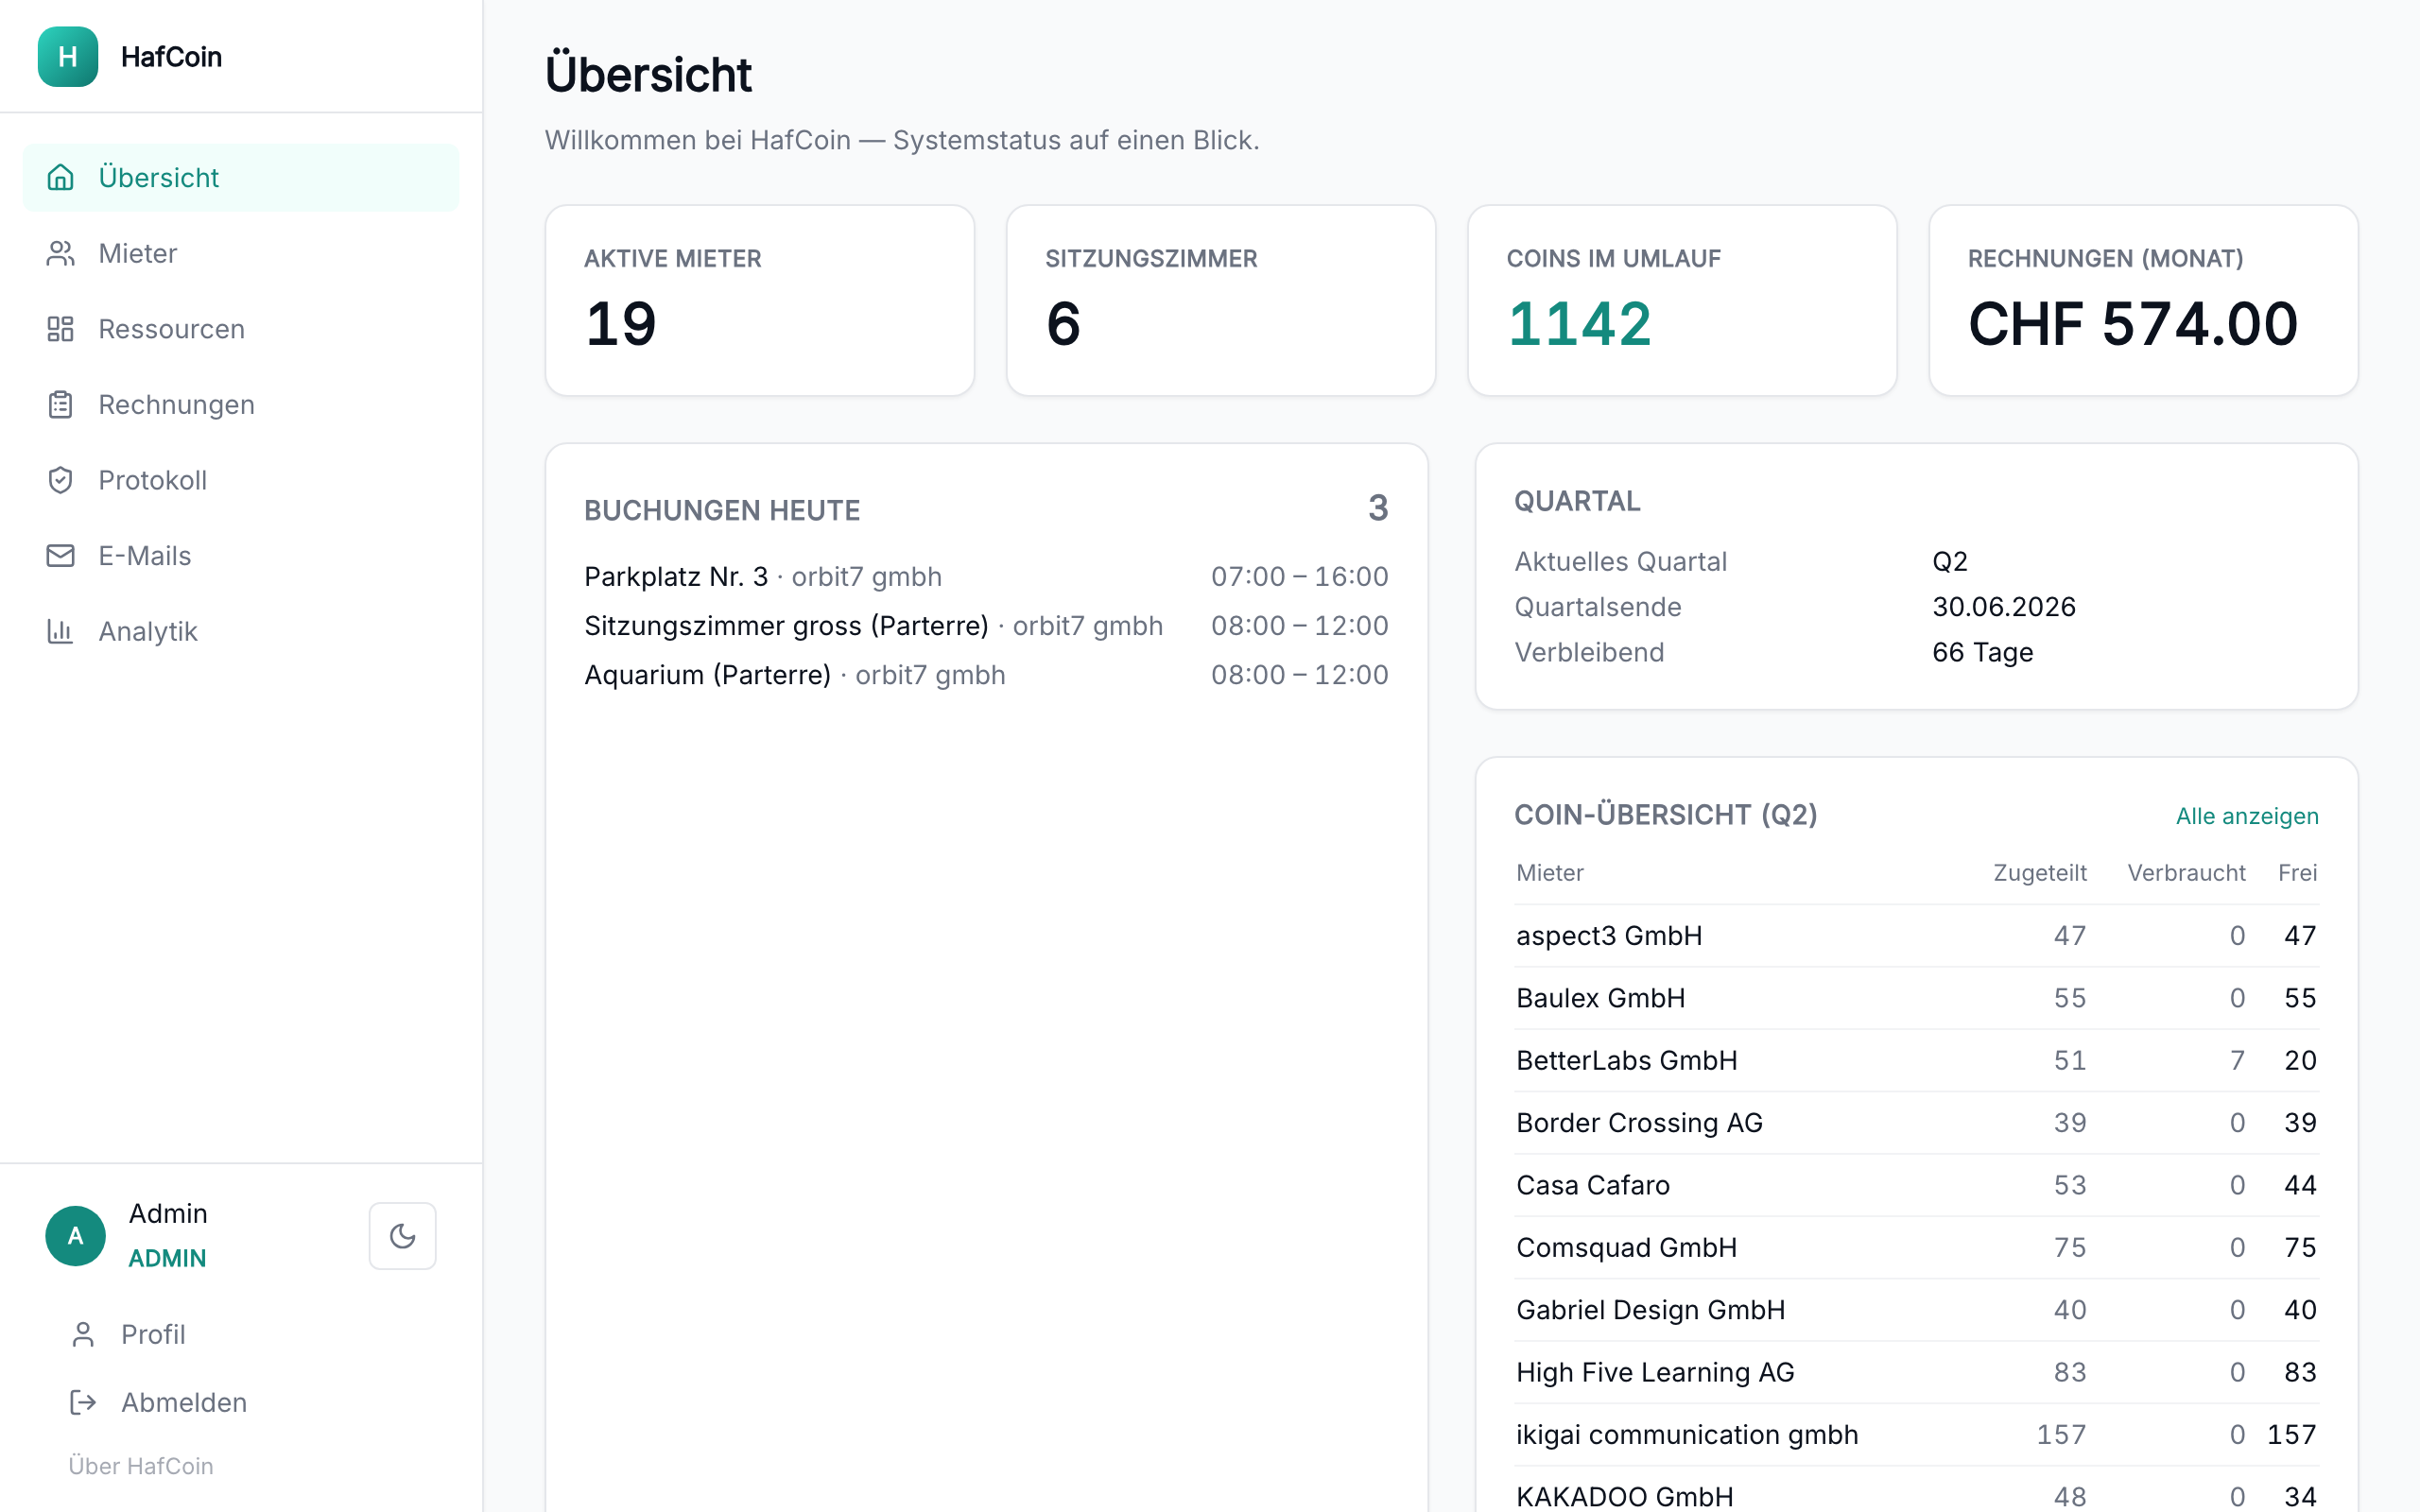Screen dimensions: 2420x1512
Task: Select the High Five Learning AG row
Action: 1916,1372
